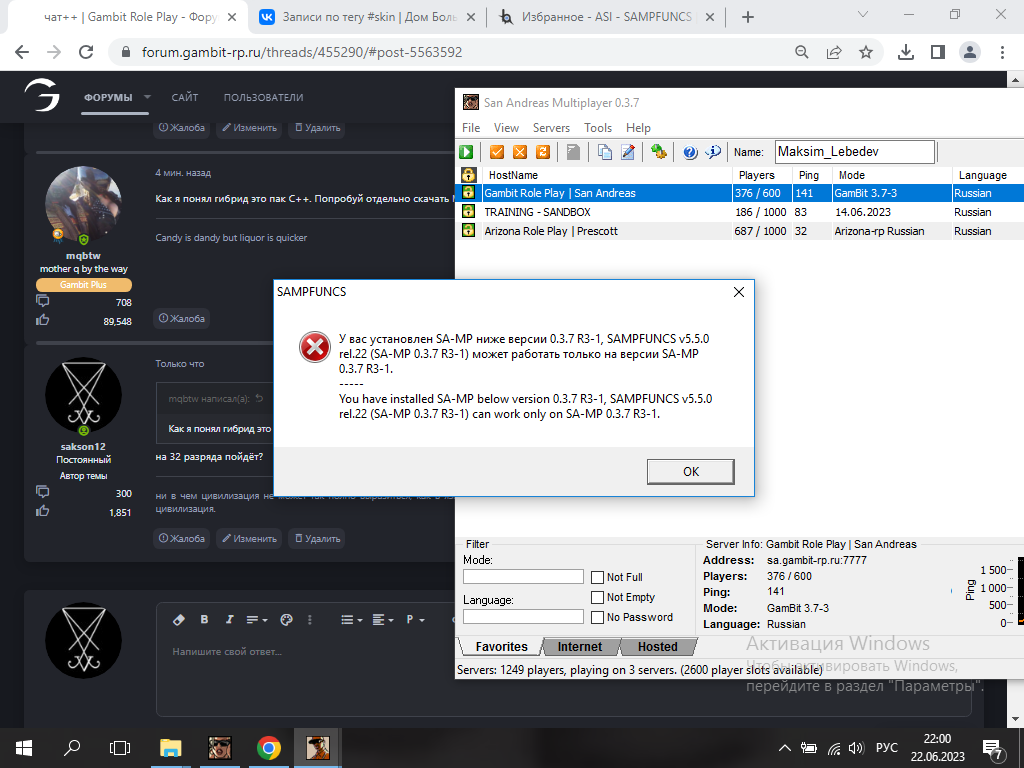Click the orange X delete server icon
The image size is (1024, 768).
pyautogui.click(x=519, y=152)
